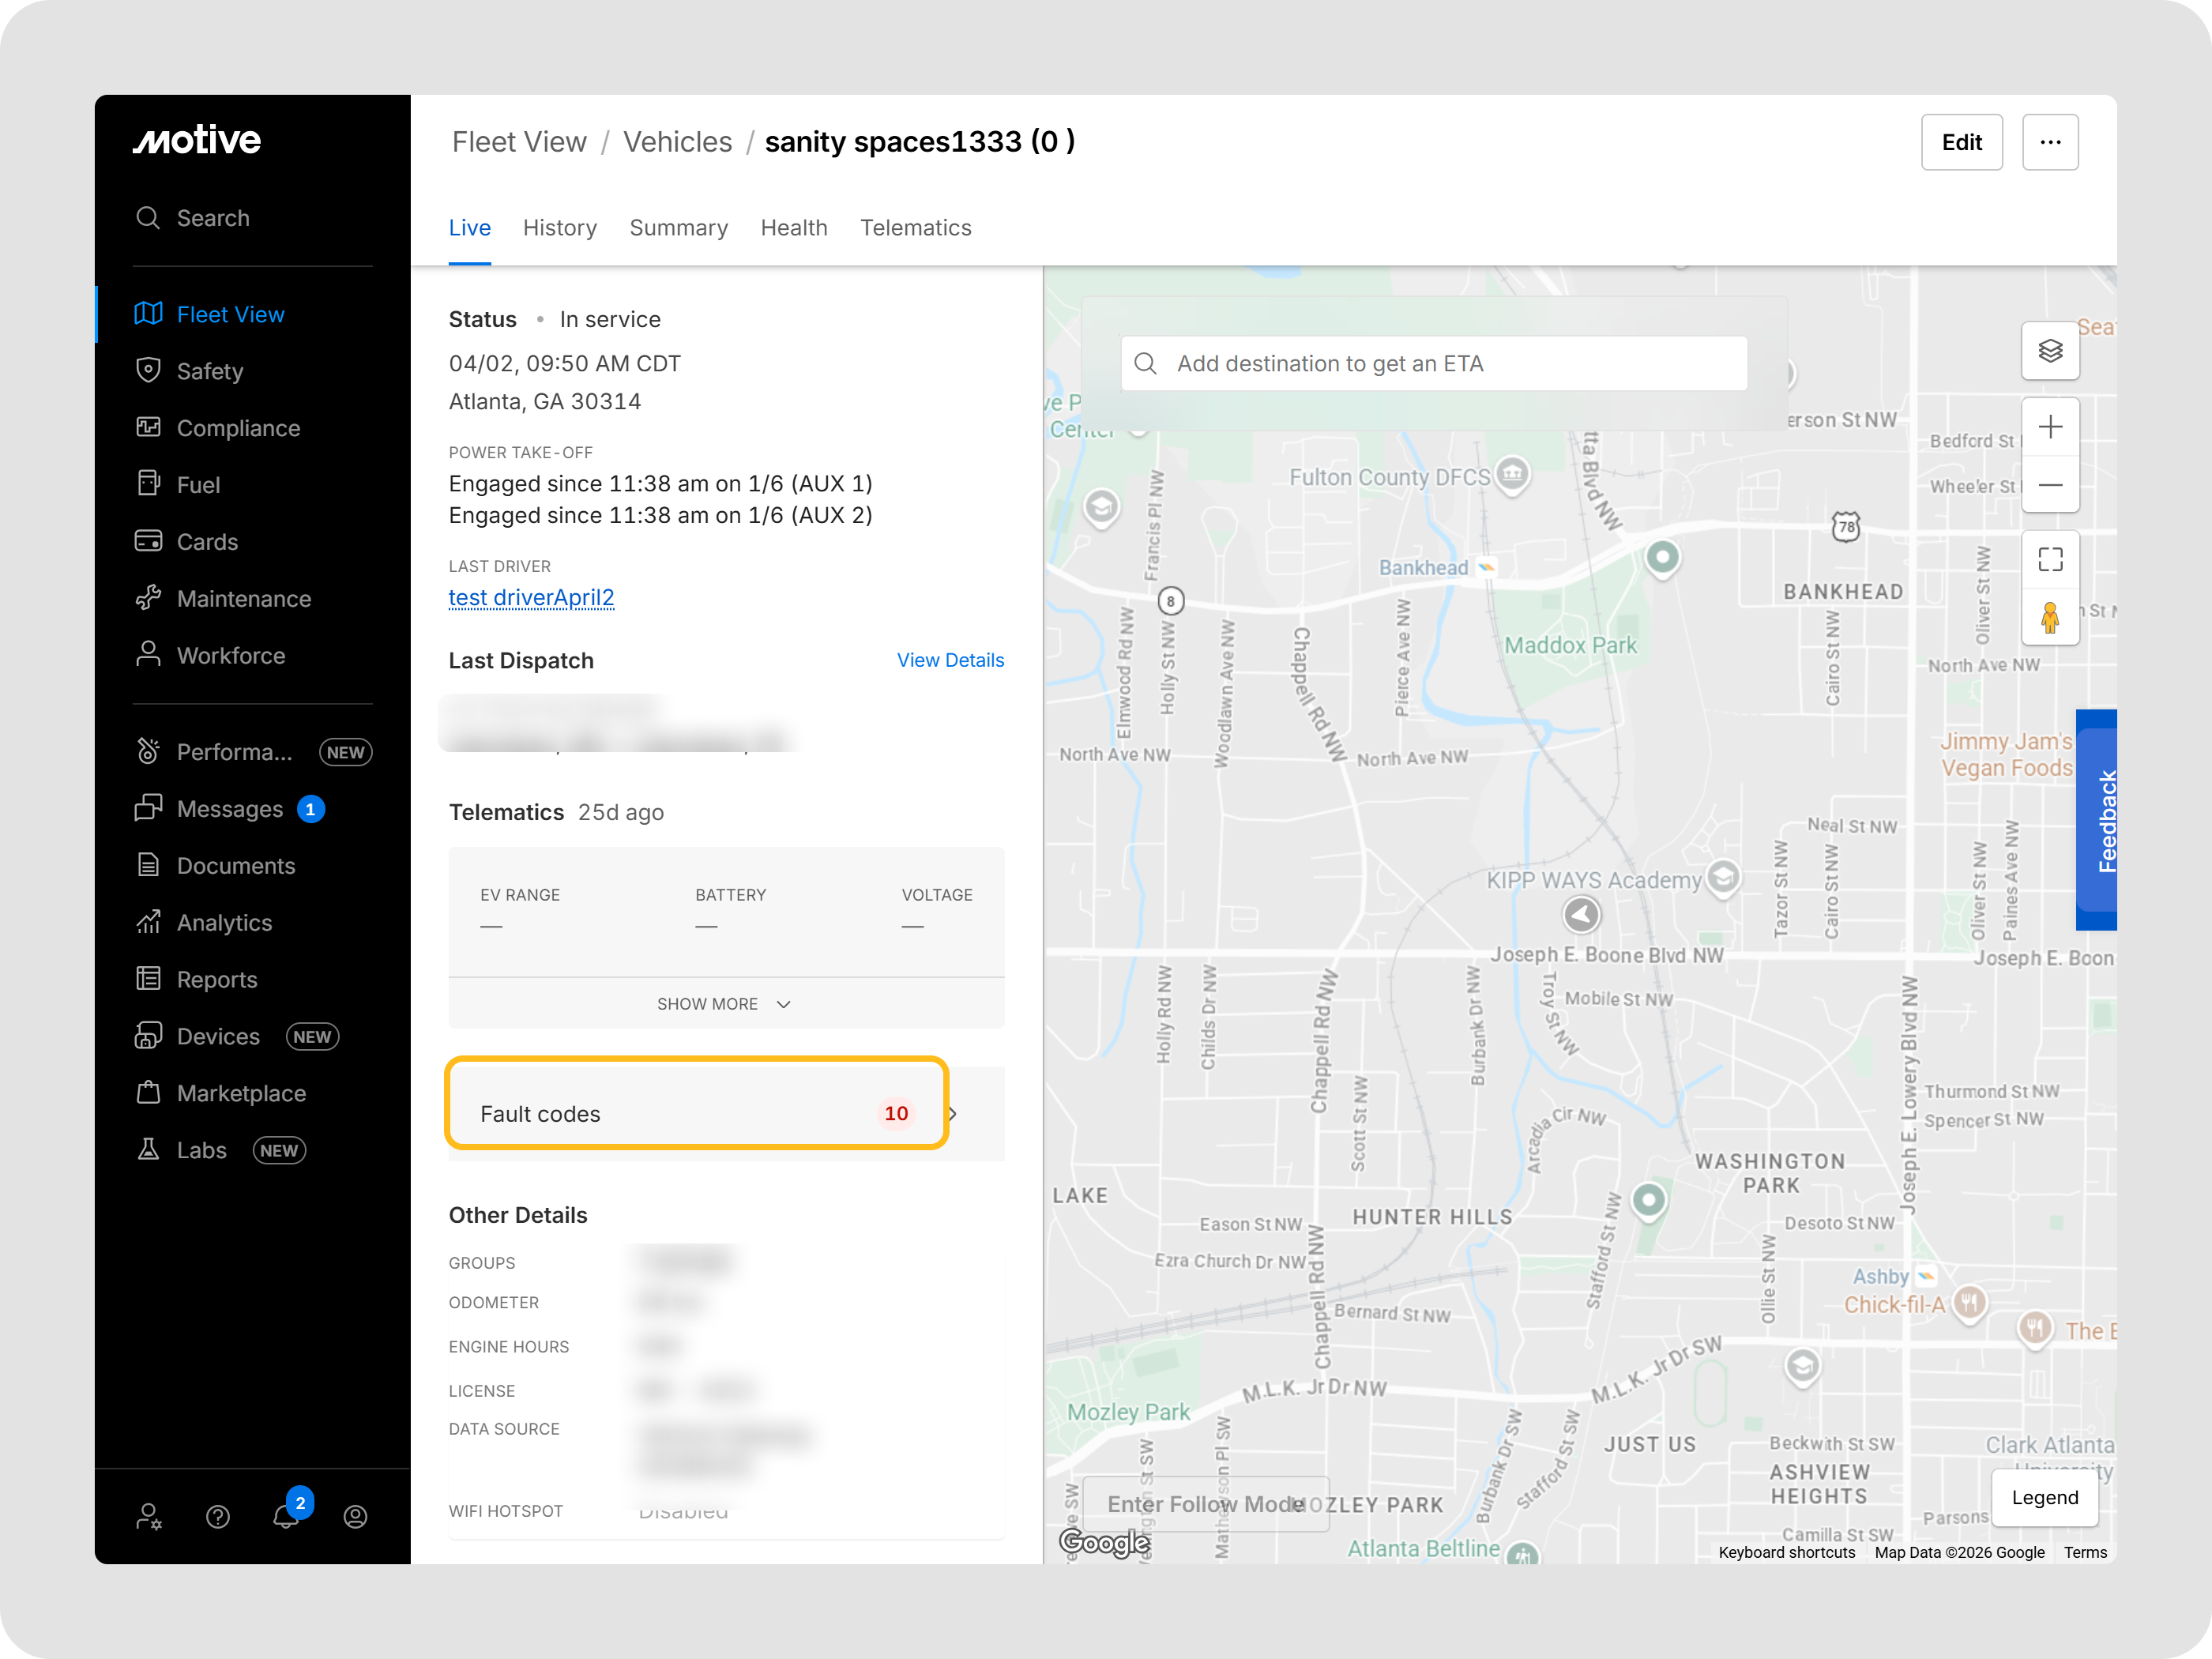
Task: Open Workforce in sidebar
Action: click(x=210, y=656)
